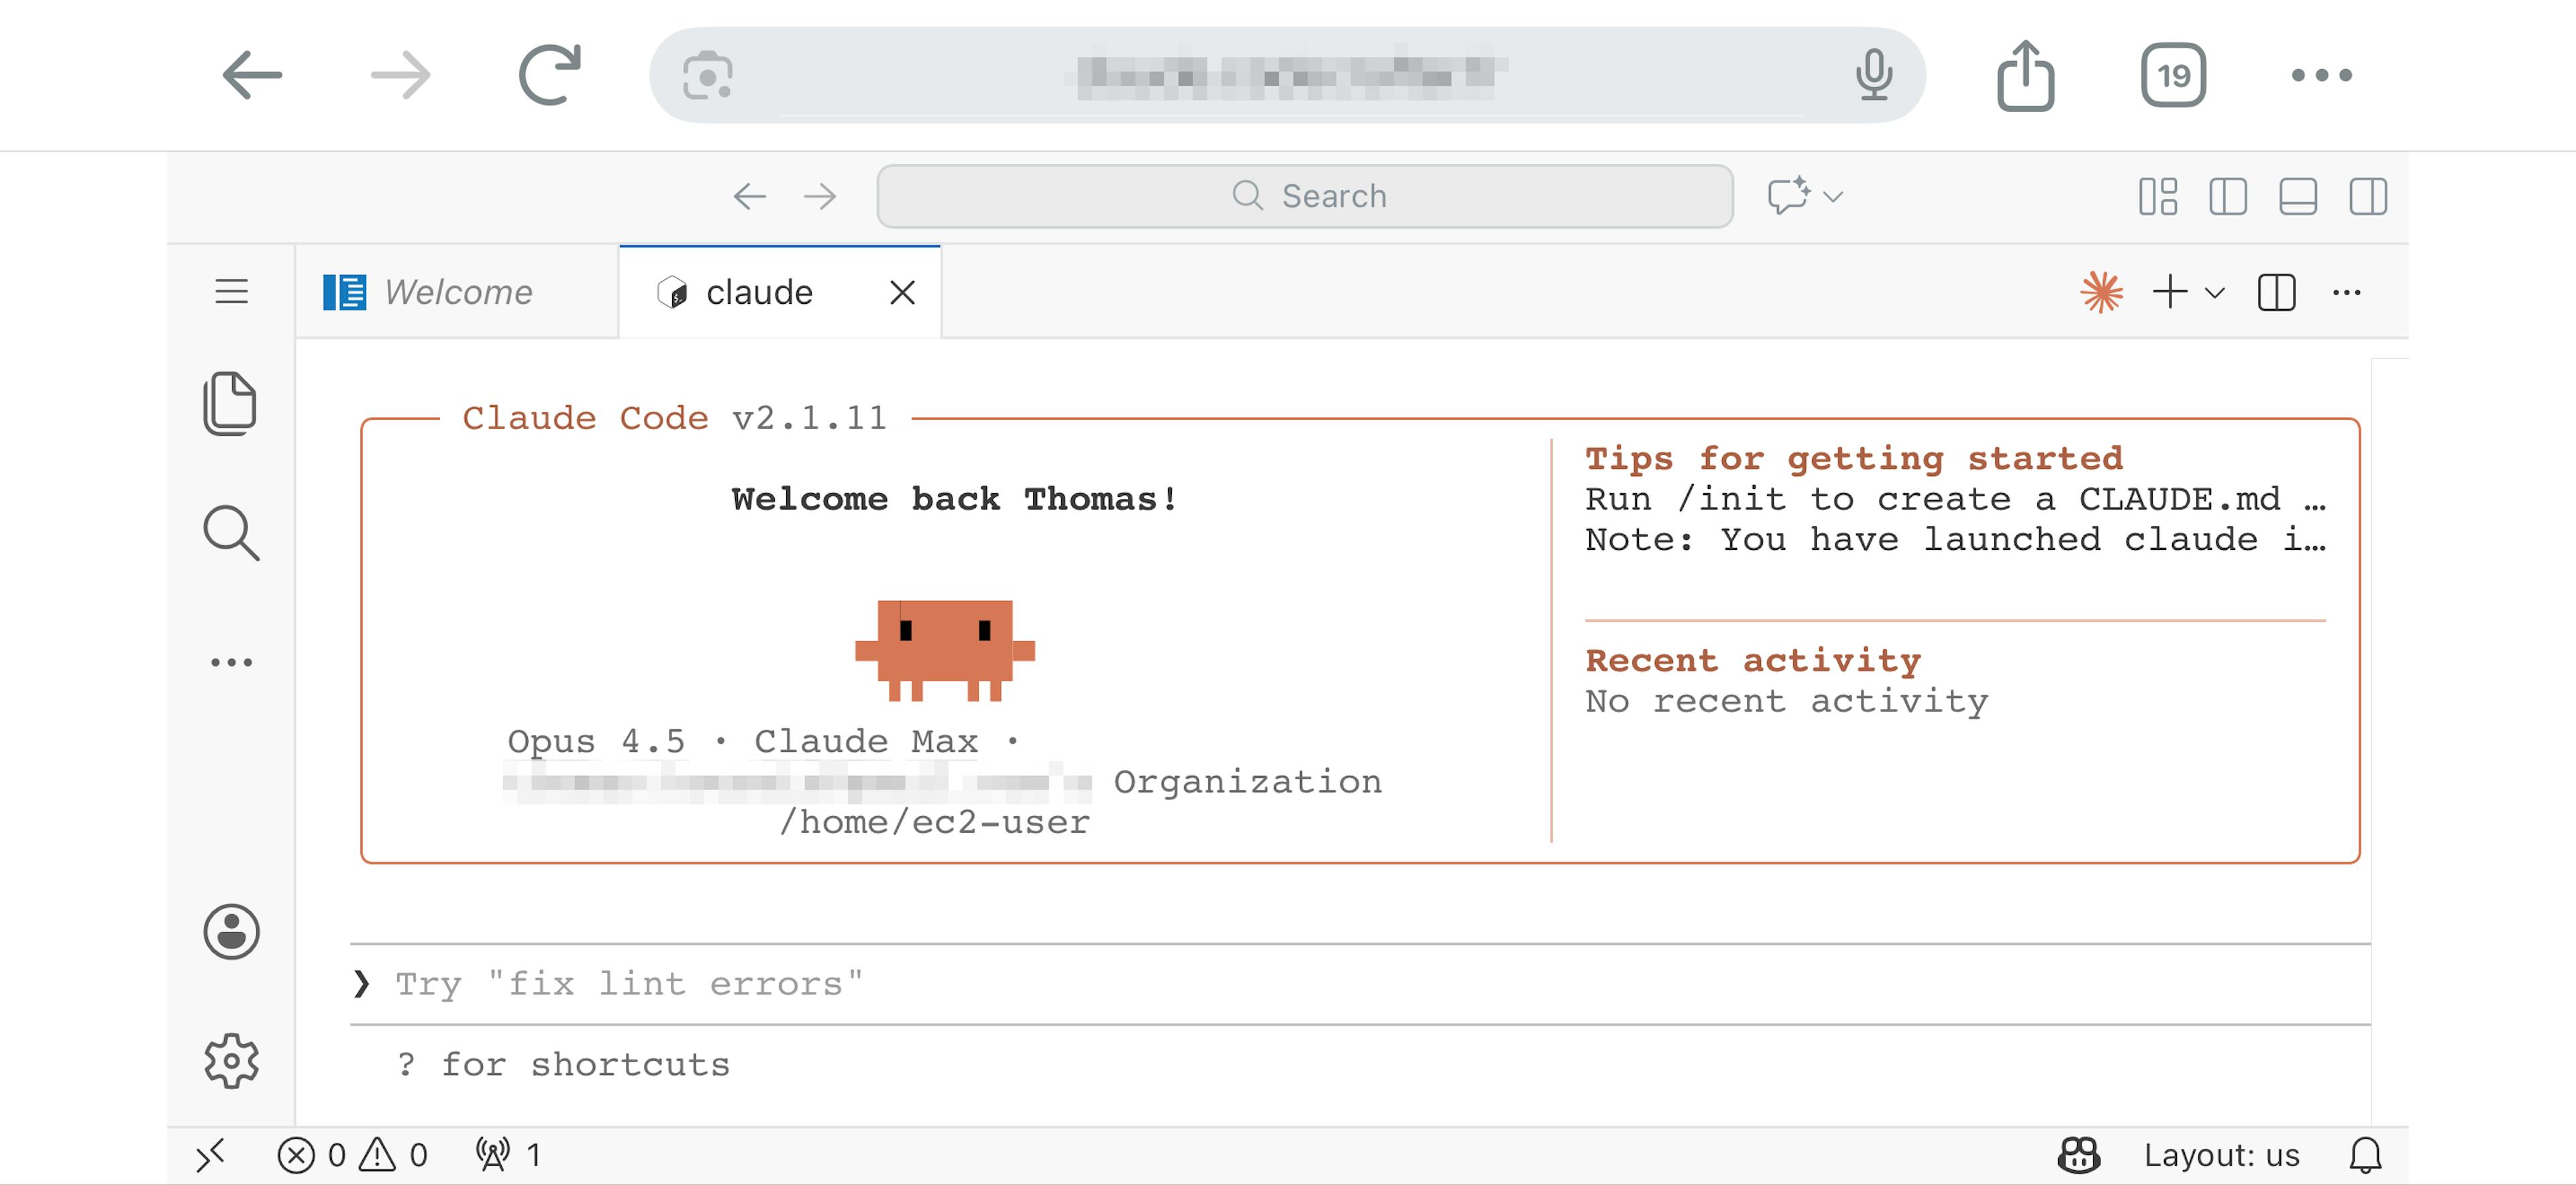2576x1185 pixels.
Task: Split the editor using the split icon
Action: [x=2277, y=291]
